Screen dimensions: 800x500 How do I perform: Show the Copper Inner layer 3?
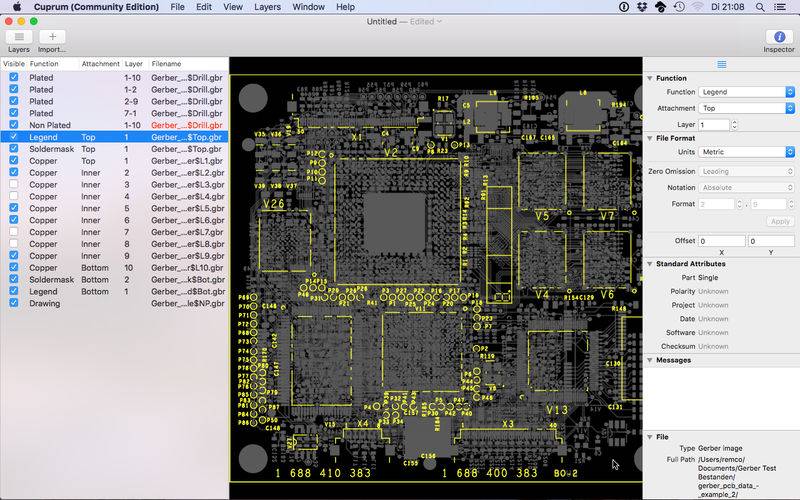click(13, 184)
